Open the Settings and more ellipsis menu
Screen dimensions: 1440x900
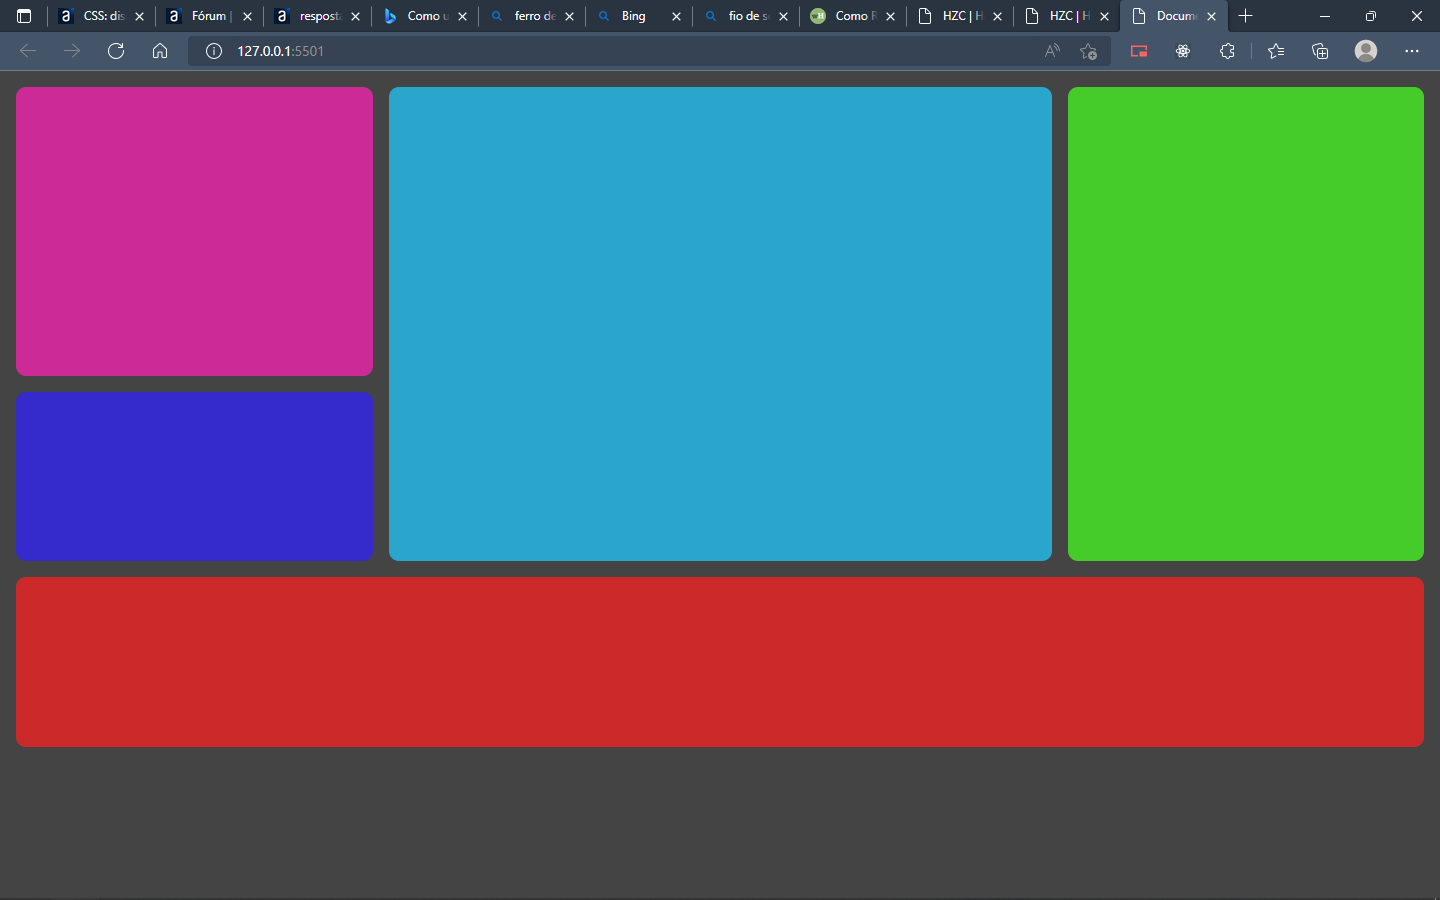(x=1412, y=51)
